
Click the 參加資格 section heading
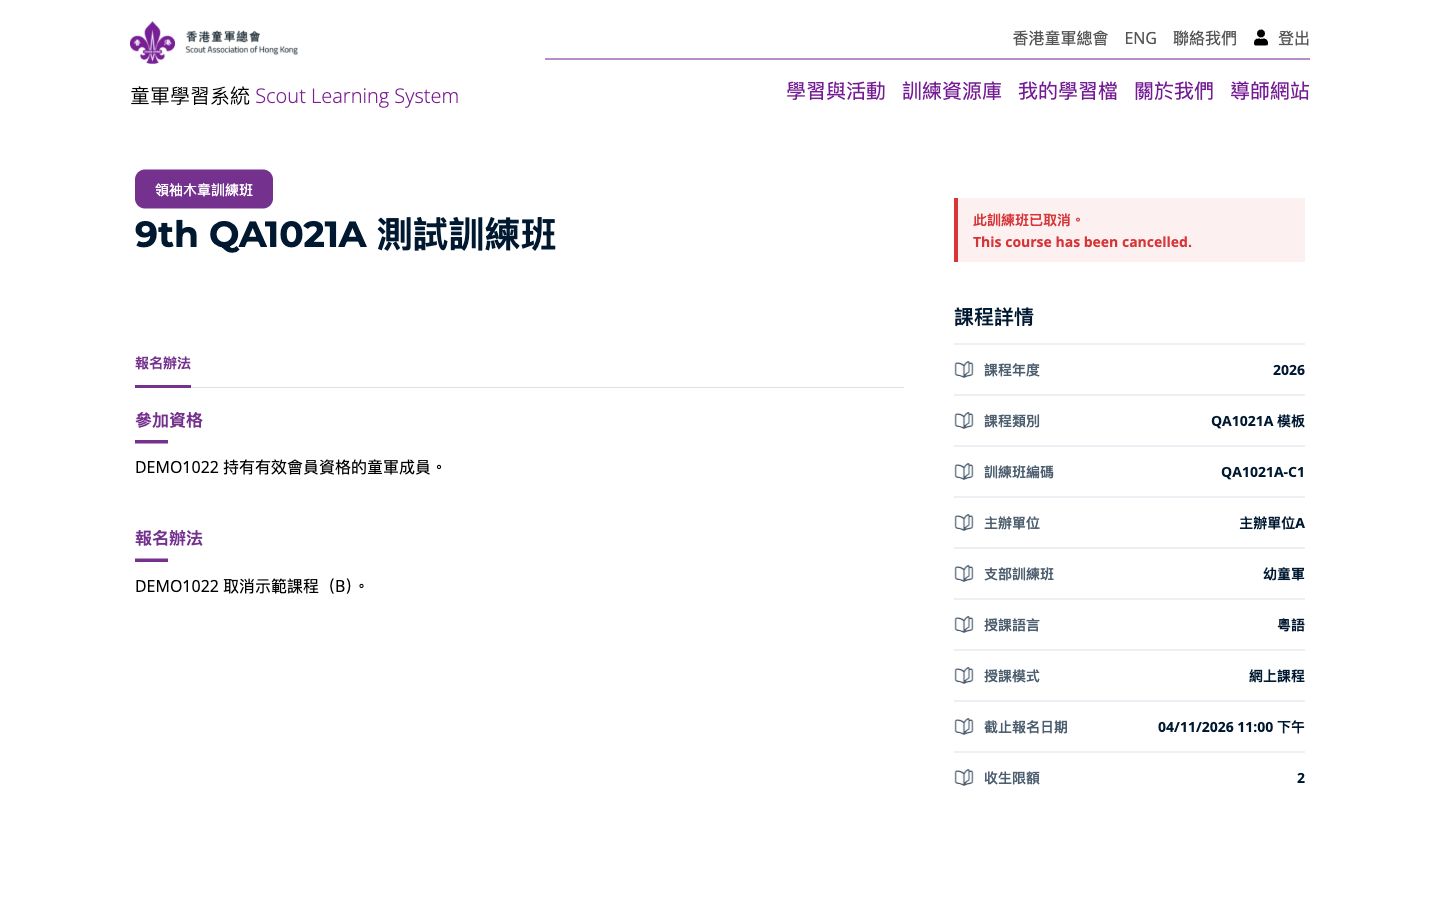(169, 420)
